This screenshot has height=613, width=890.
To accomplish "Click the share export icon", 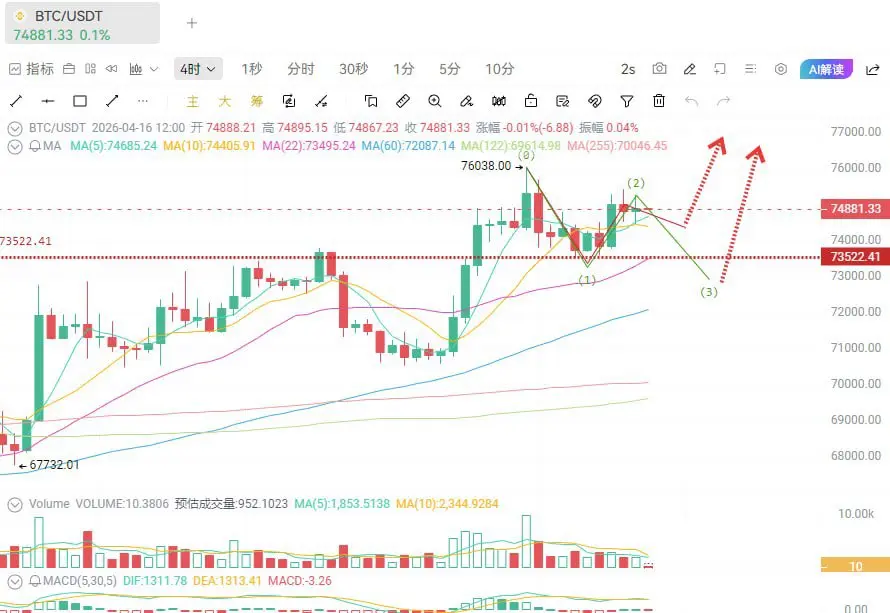I will click(873, 69).
